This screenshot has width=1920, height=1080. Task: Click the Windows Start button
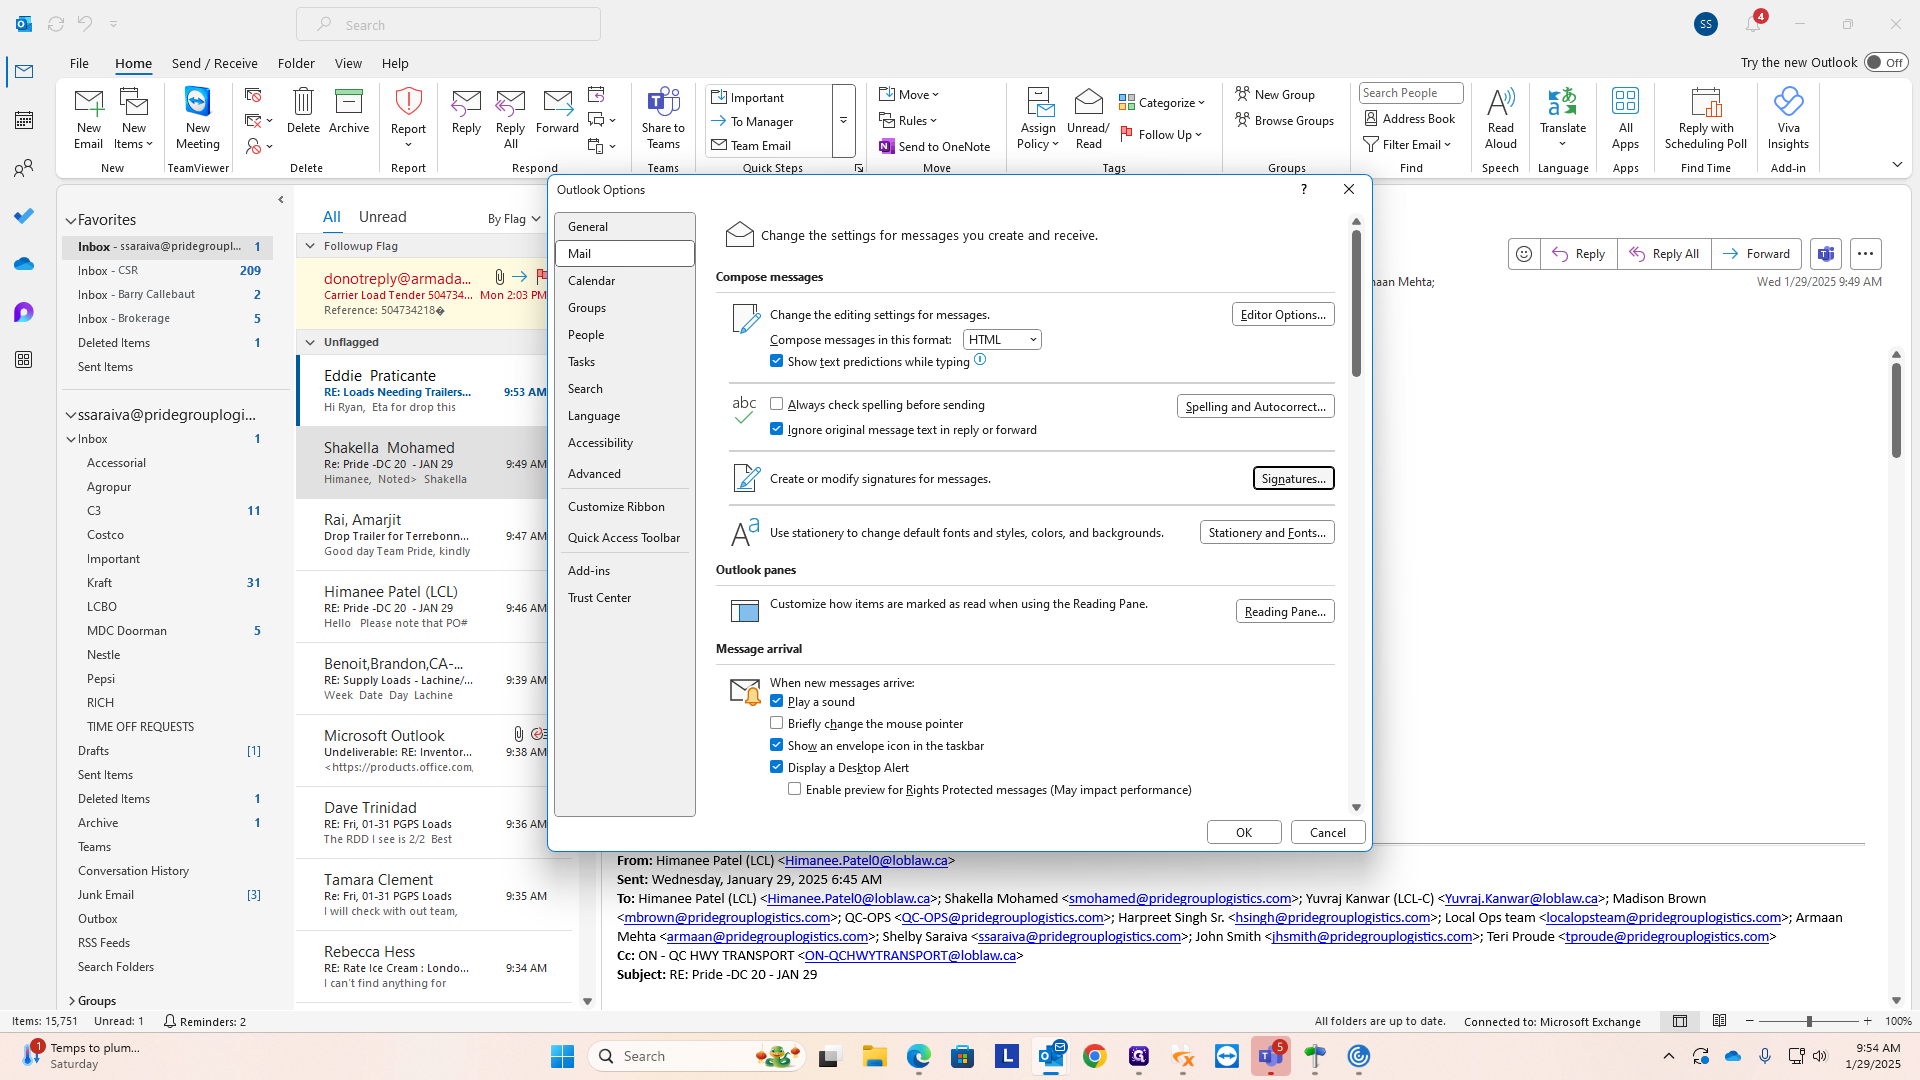[x=563, y=1056]
